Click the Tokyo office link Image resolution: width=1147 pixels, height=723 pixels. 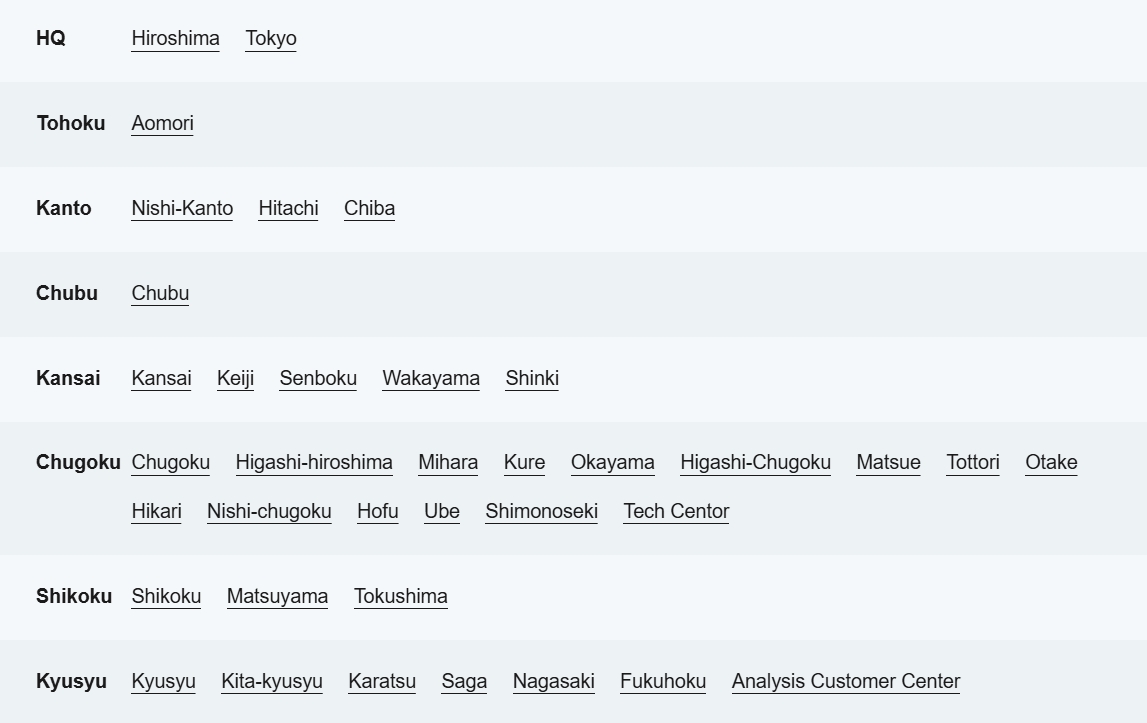tap(271, 38)
